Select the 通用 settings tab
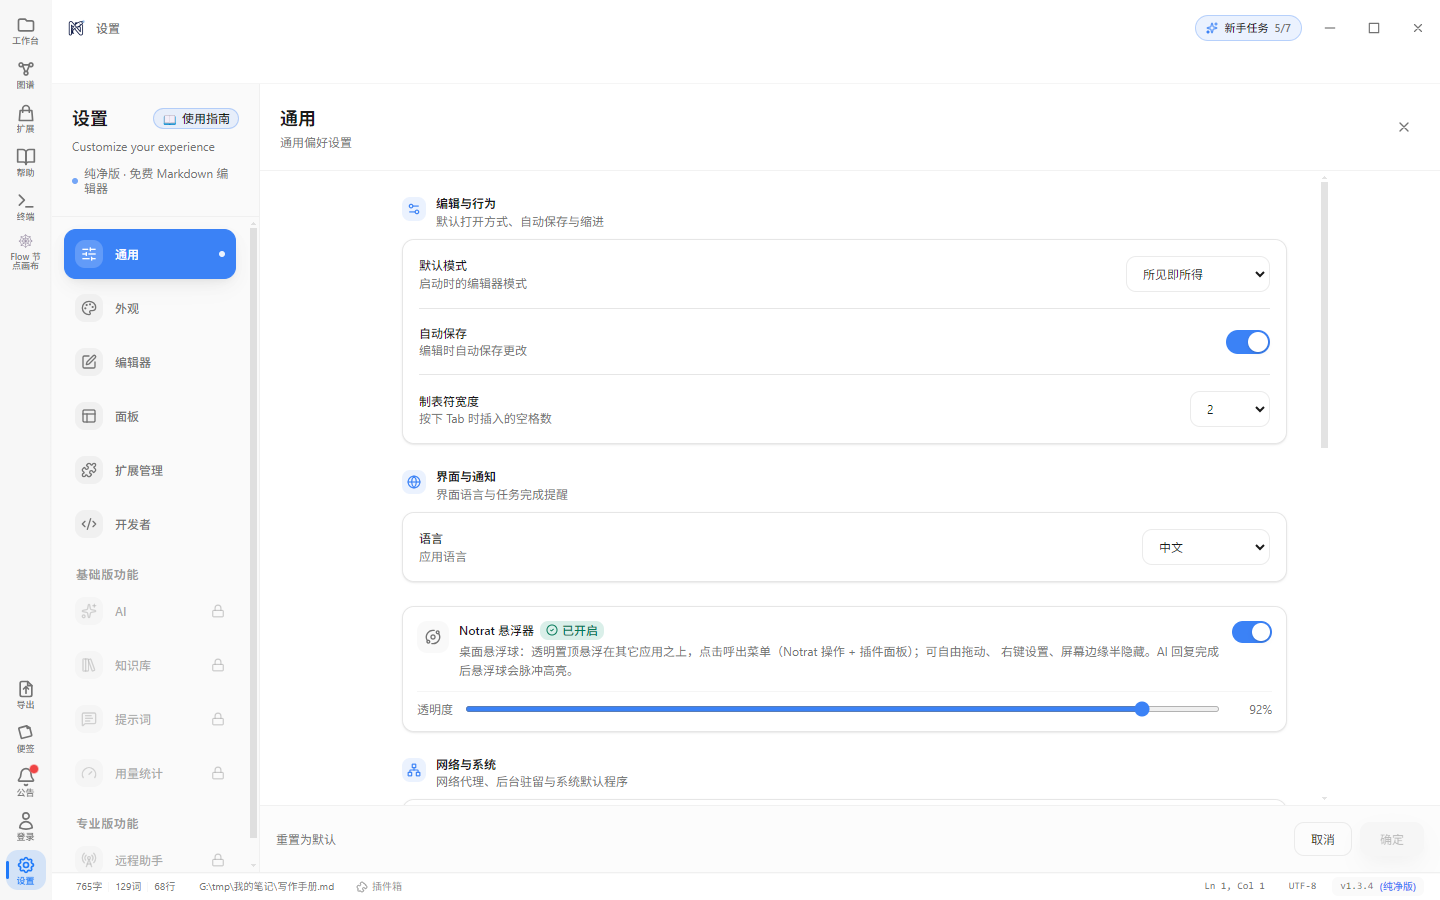This screenshot has height=900, width=1440. click(x=150, y=254)
